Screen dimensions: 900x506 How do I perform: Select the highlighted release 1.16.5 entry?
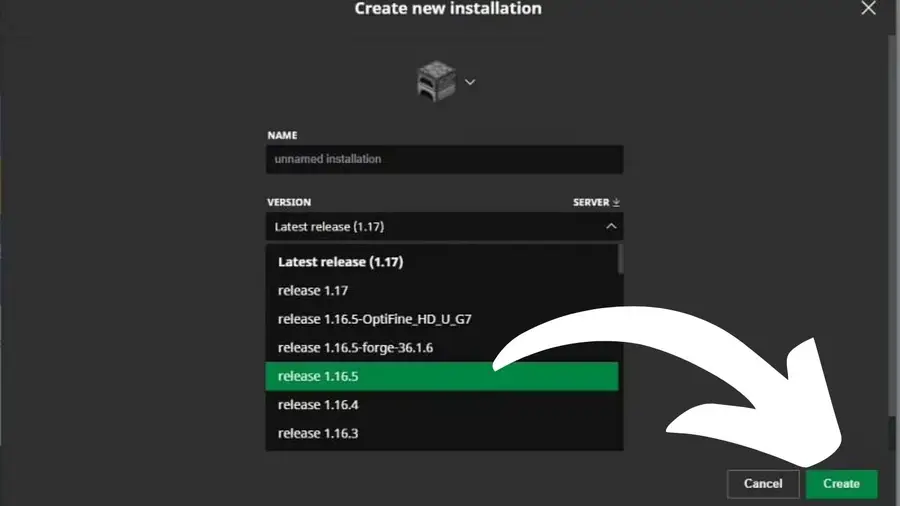point(318,377)
